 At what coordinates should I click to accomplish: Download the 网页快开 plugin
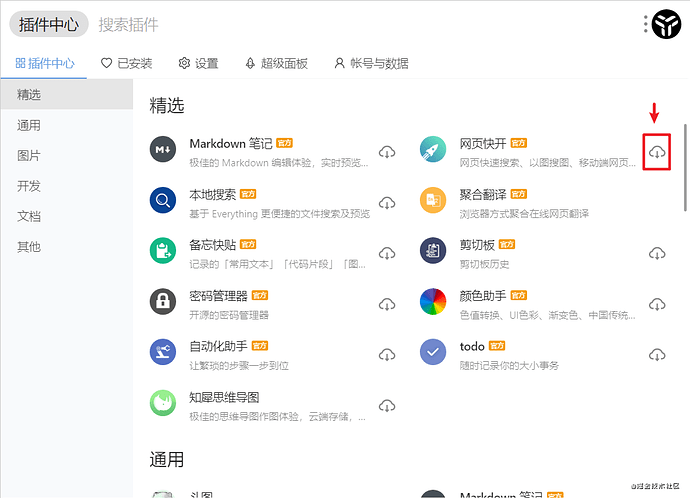pos(657,152)
